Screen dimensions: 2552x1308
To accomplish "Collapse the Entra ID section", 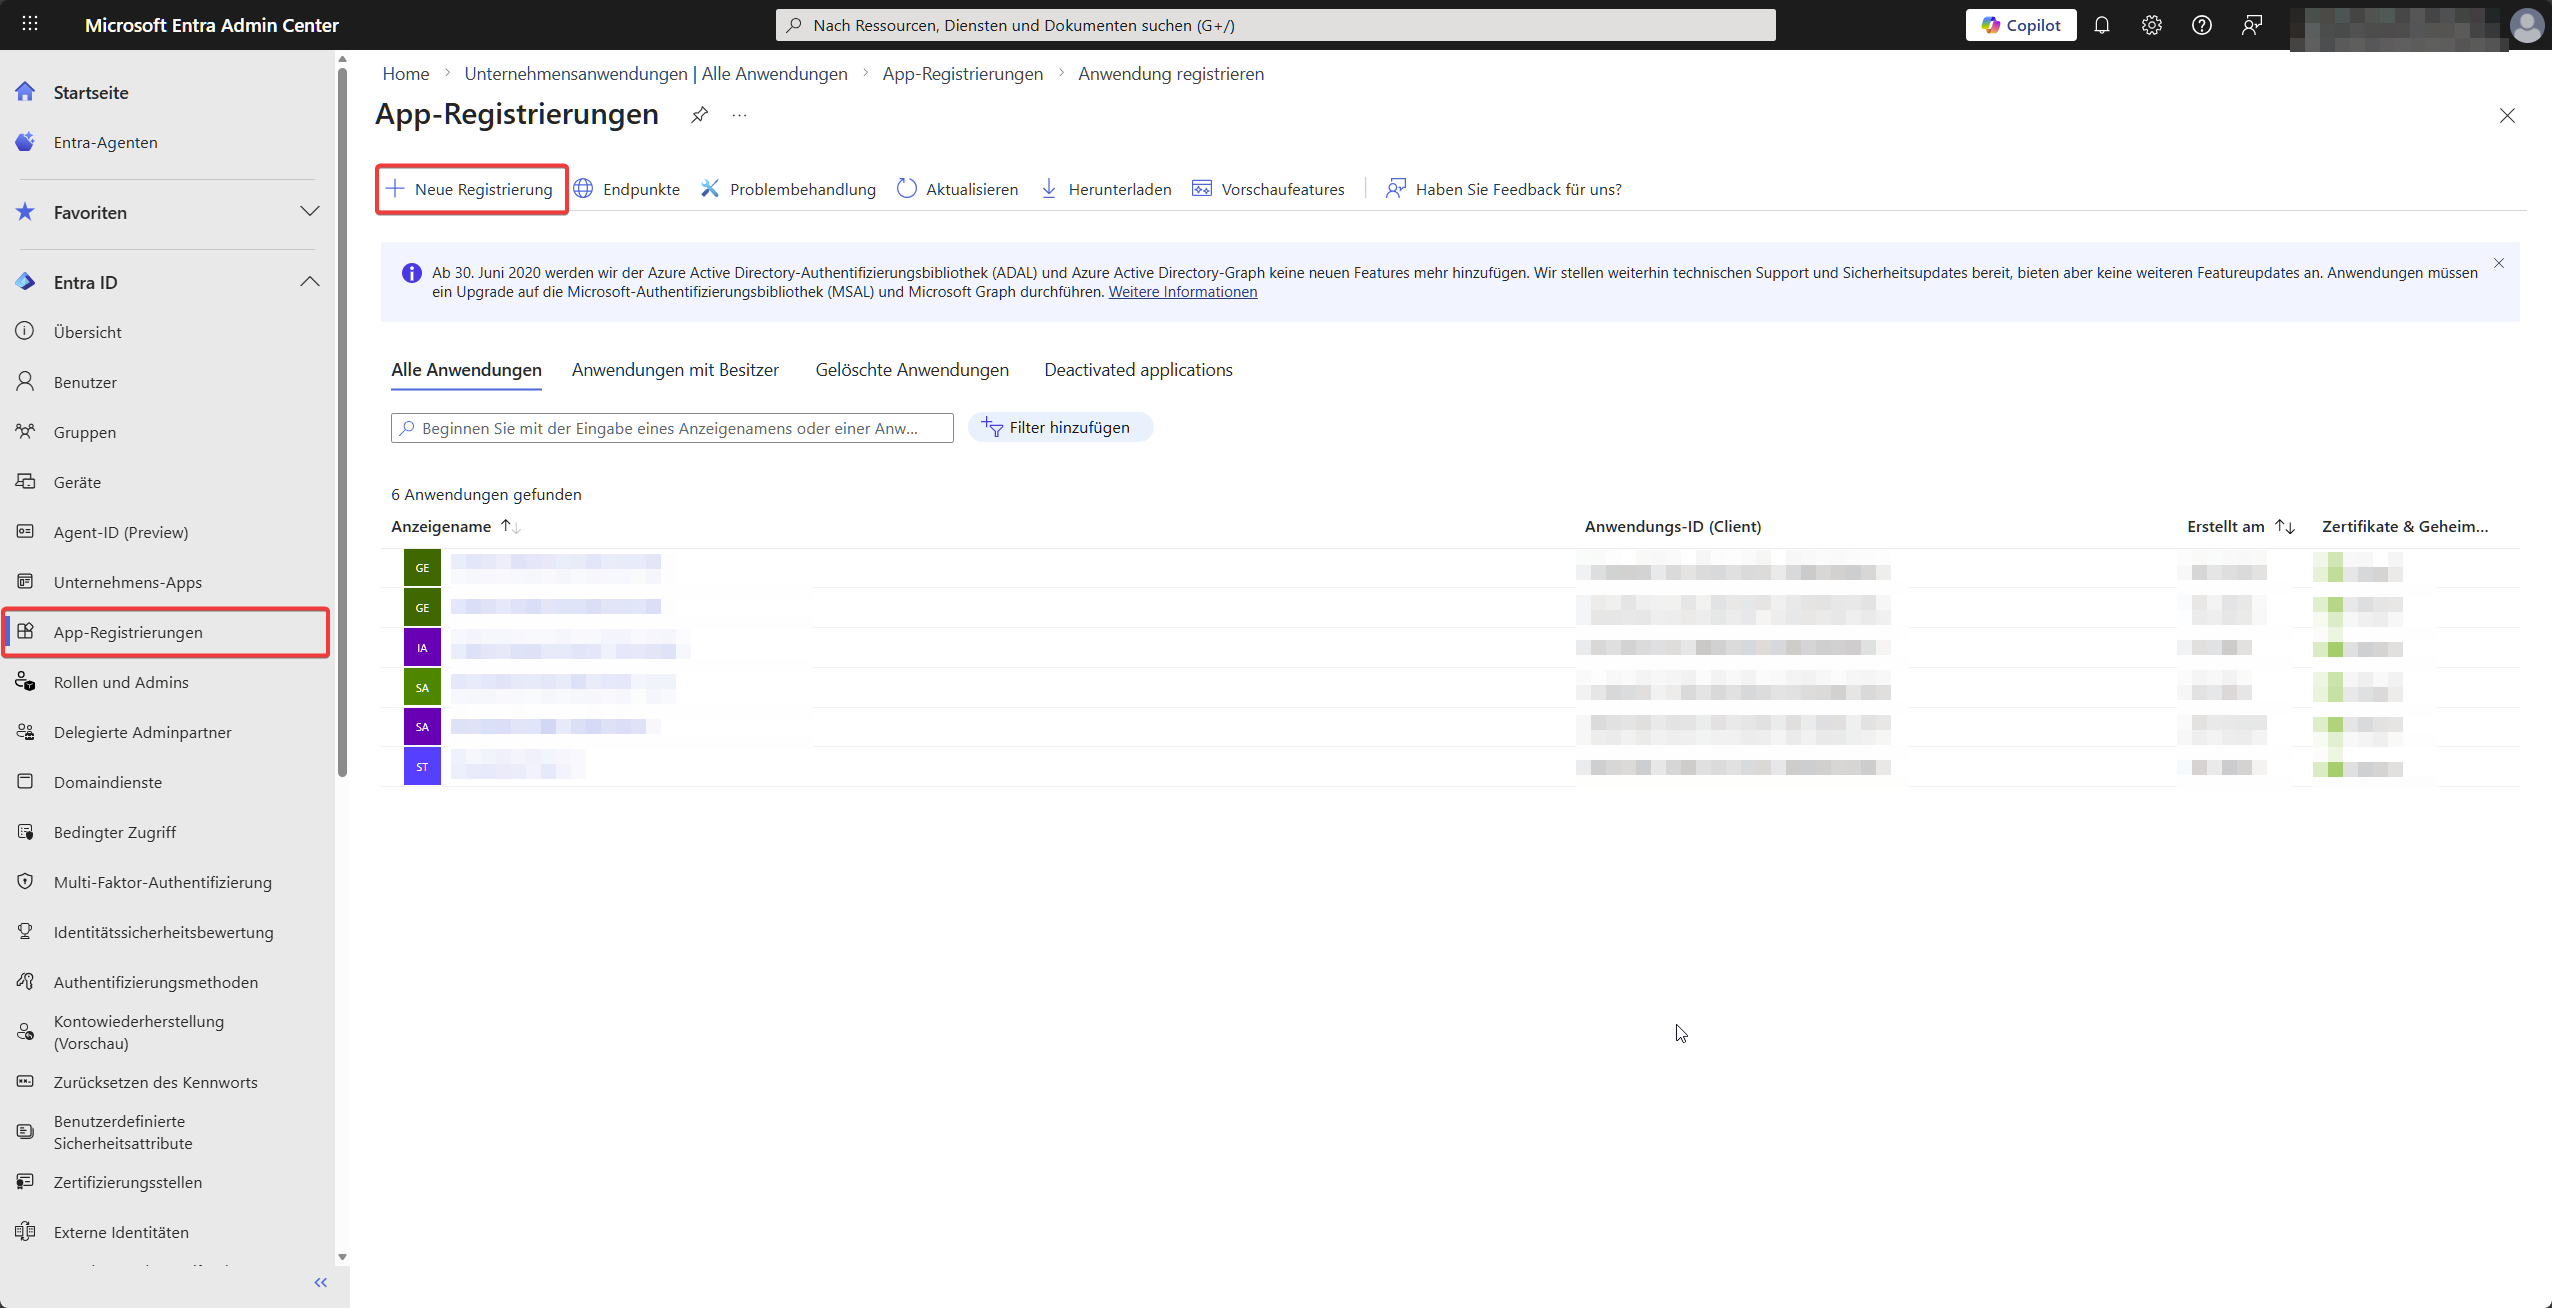I will tap(310, 282).
